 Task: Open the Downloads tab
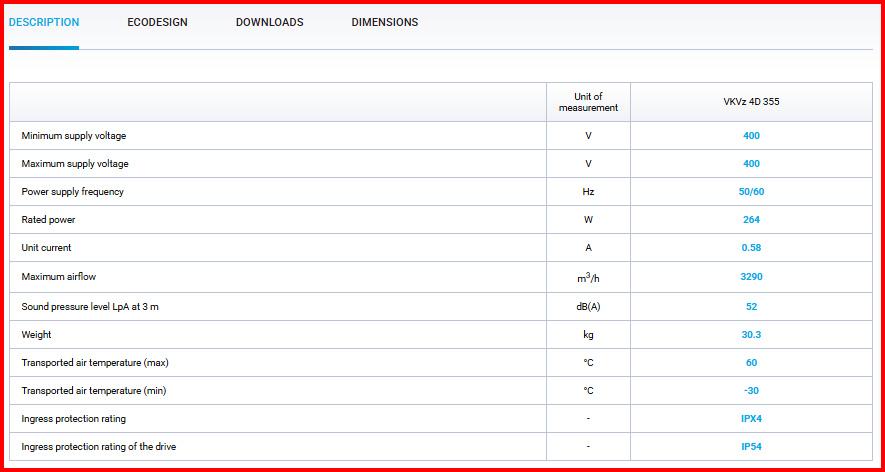269,22
